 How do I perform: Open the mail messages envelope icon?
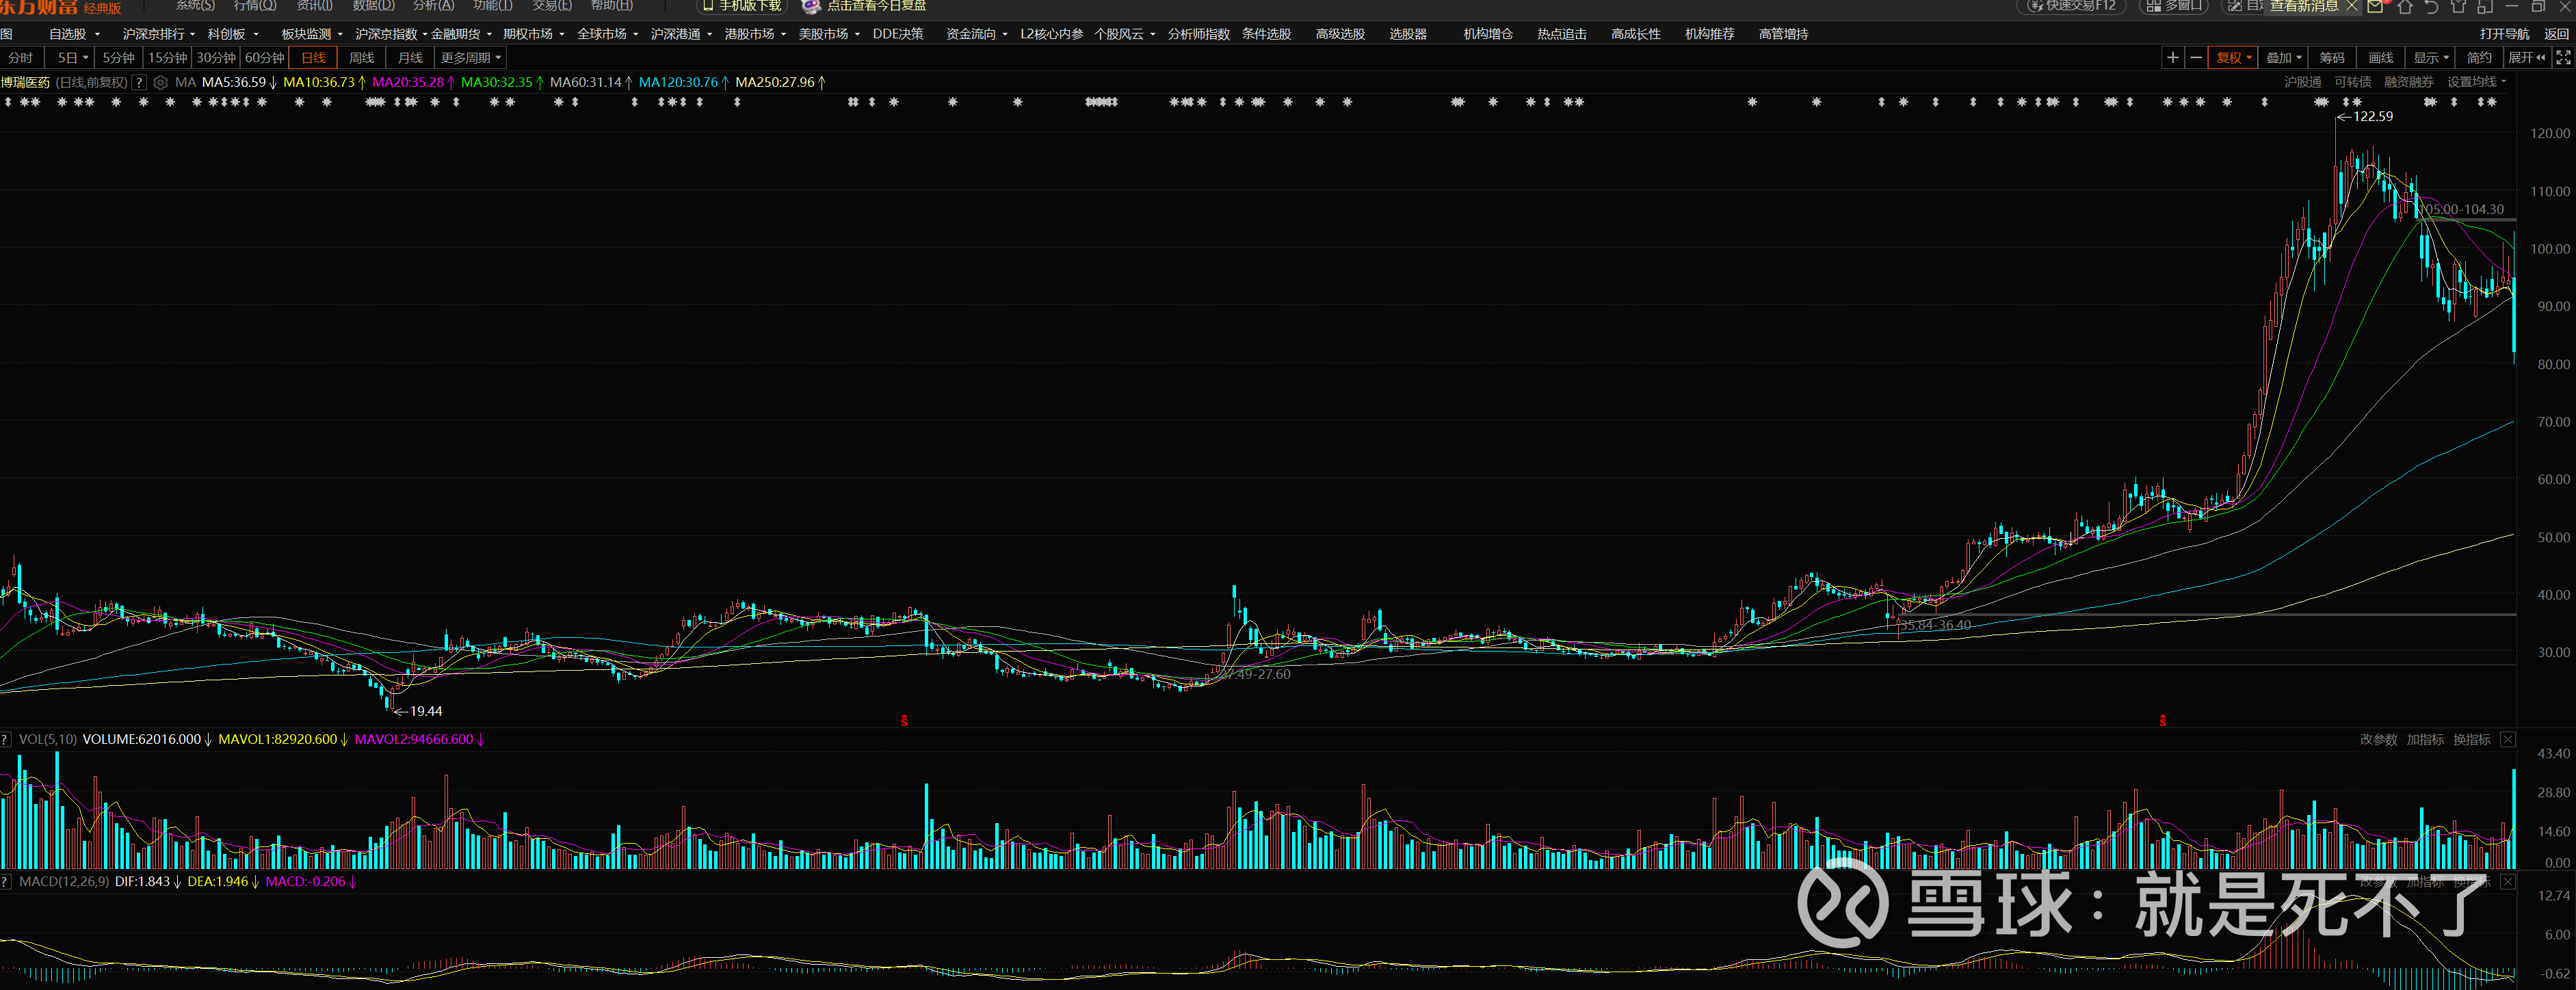point(2375,6)
